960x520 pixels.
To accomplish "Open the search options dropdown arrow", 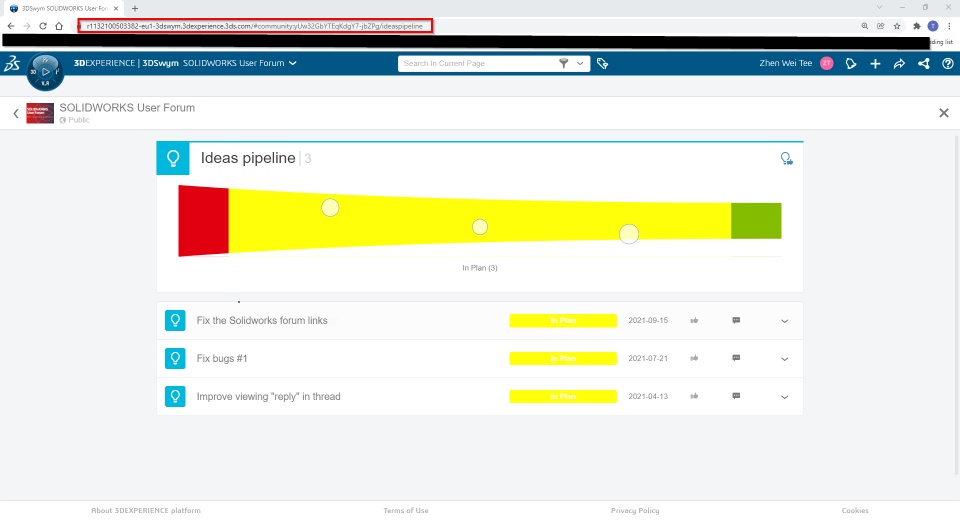I will [580, 63].
